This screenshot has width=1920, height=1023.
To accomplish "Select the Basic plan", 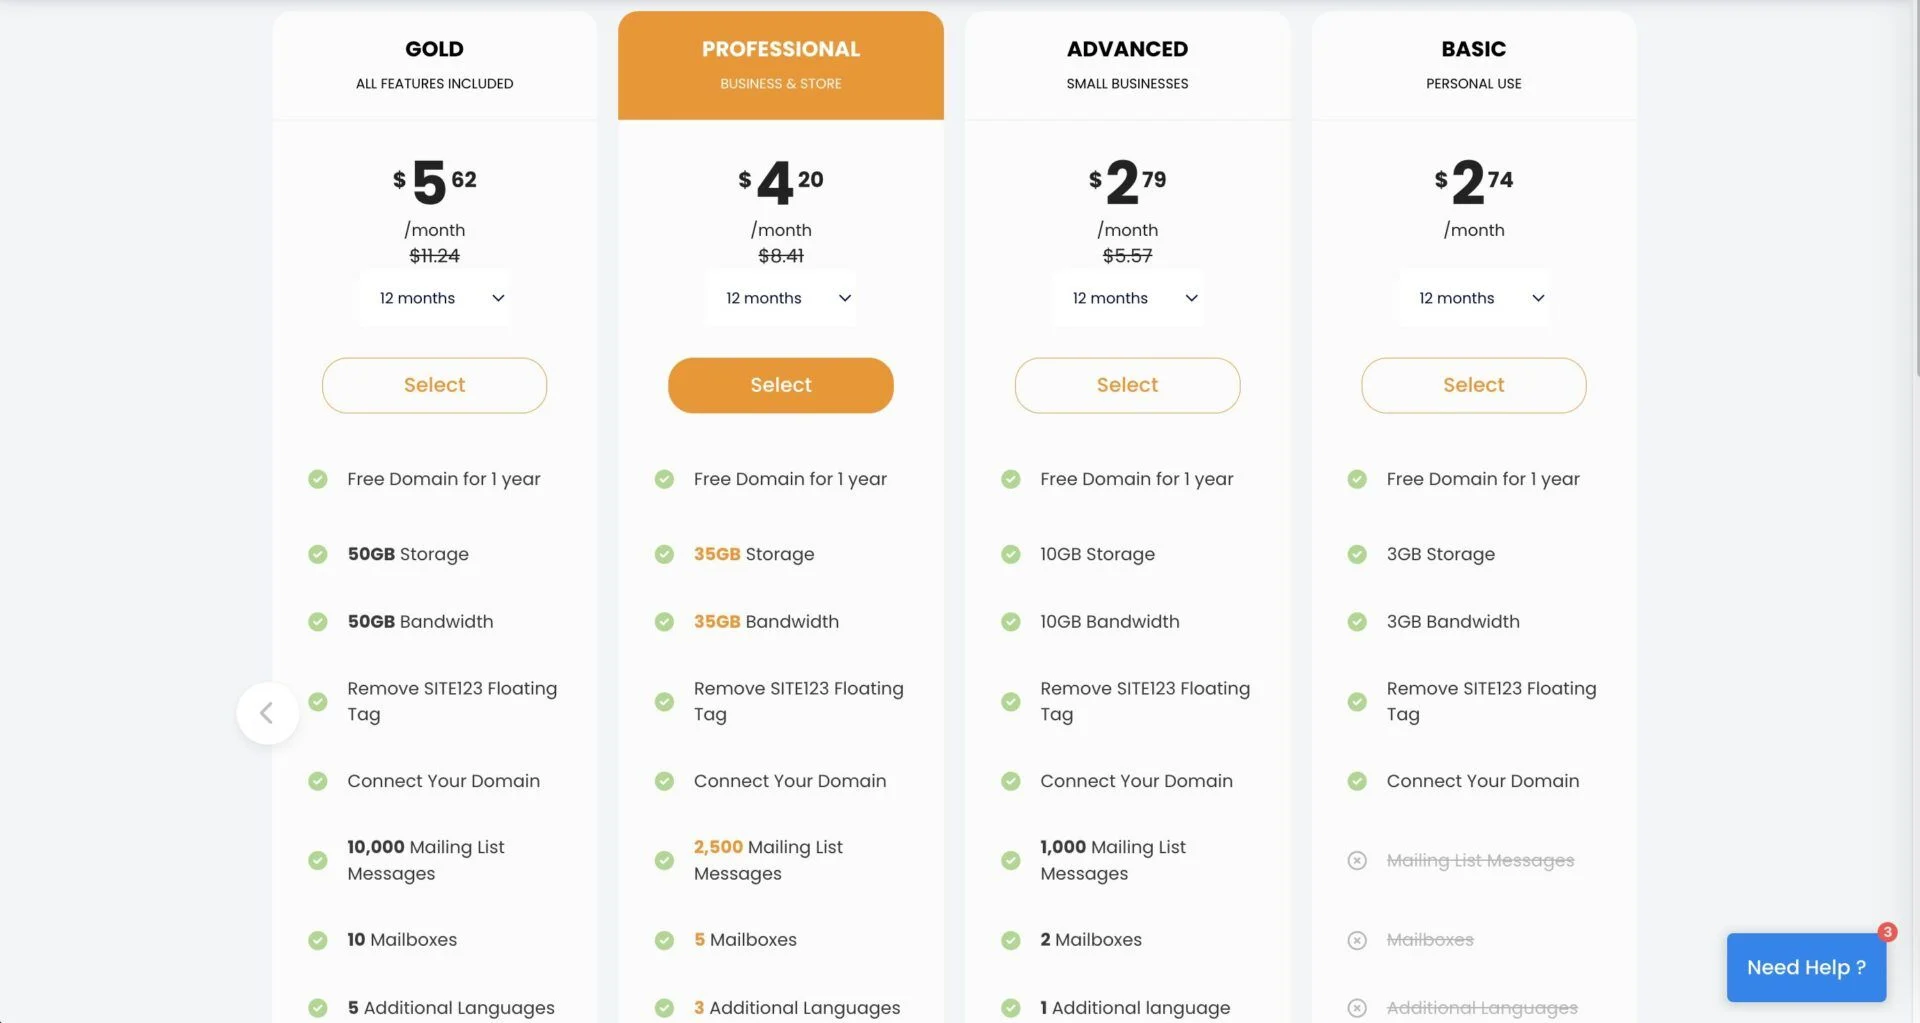I will [1473, 385].
